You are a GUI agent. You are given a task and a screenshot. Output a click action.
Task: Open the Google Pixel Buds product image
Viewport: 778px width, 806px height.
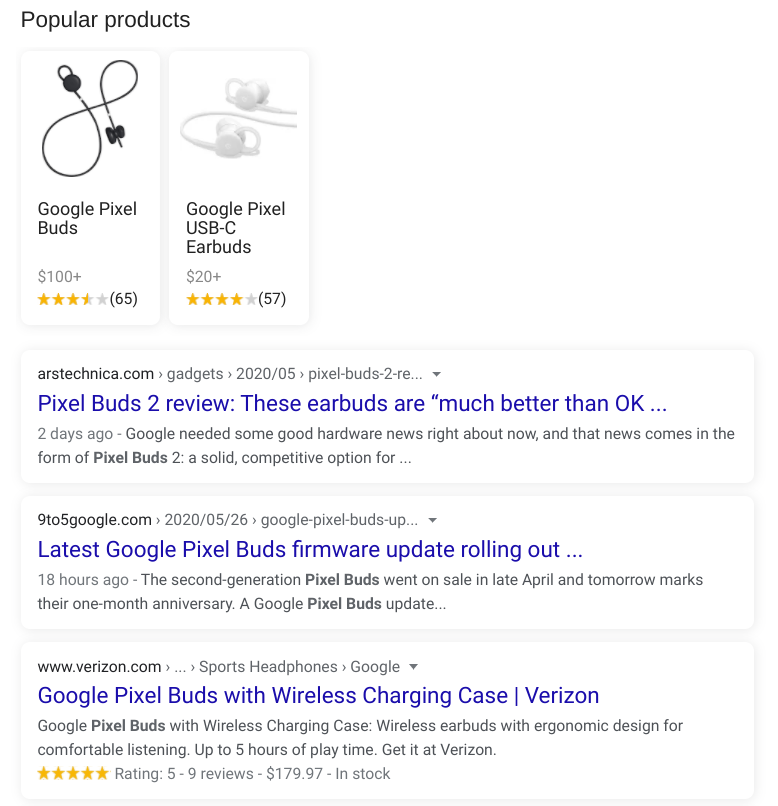90,118
